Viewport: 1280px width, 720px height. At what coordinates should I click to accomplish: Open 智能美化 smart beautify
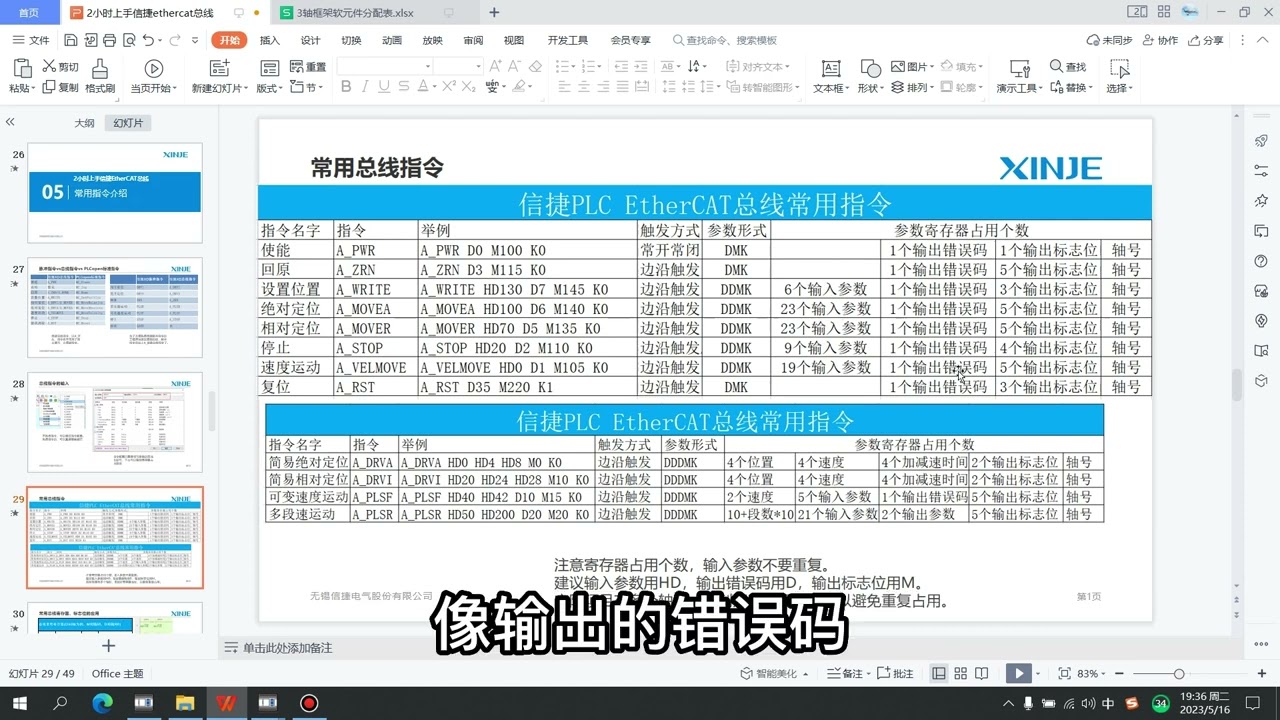774,674
